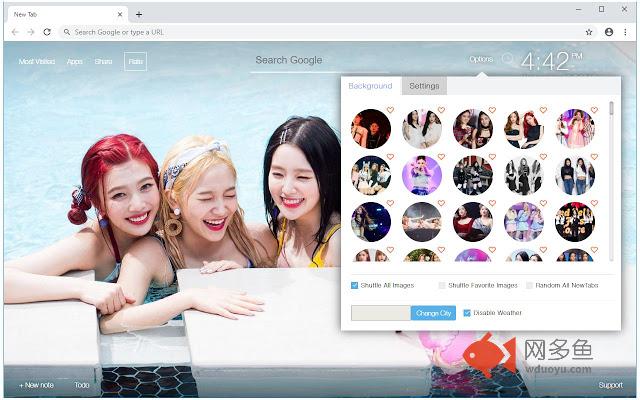Favorite the fifth thumbnail in second row

(594, 157)
